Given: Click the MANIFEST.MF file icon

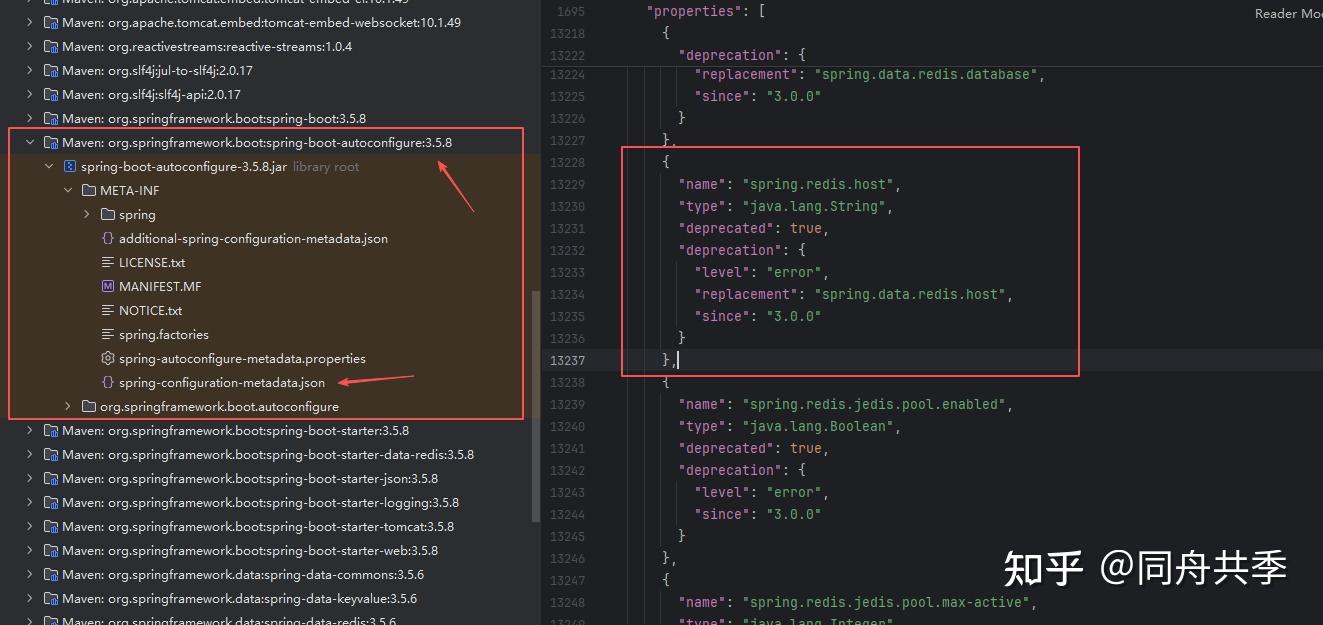Looking at the screenshot, I should [106, 286].
